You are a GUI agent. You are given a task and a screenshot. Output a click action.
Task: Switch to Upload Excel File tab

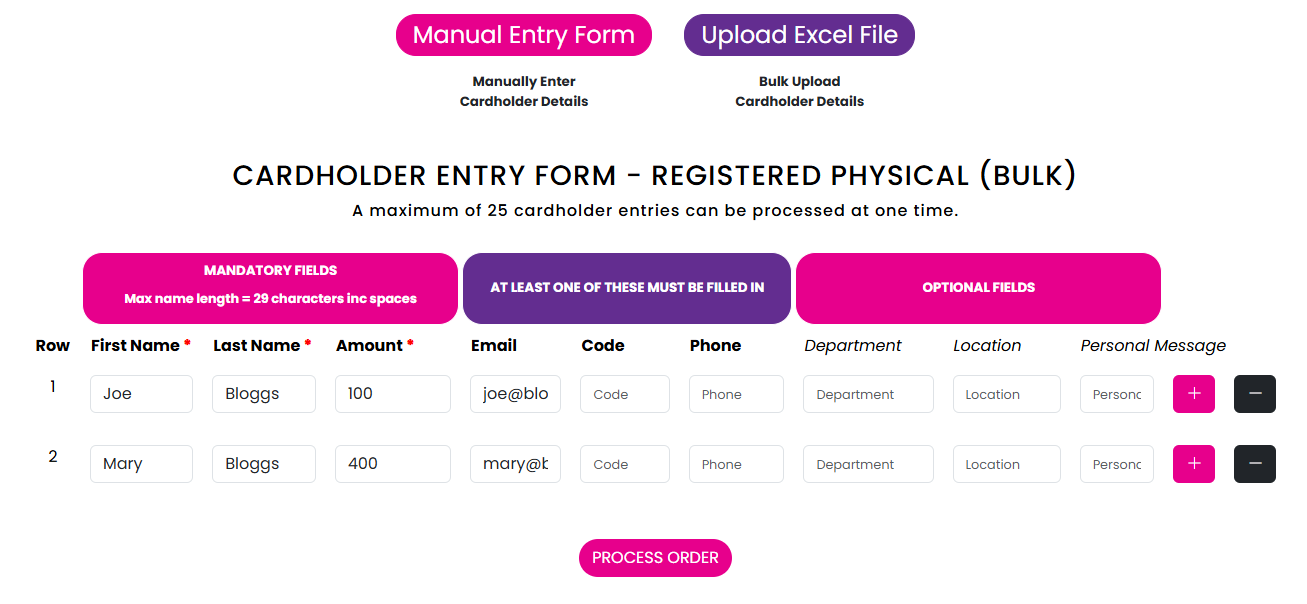tap(799, 35)
